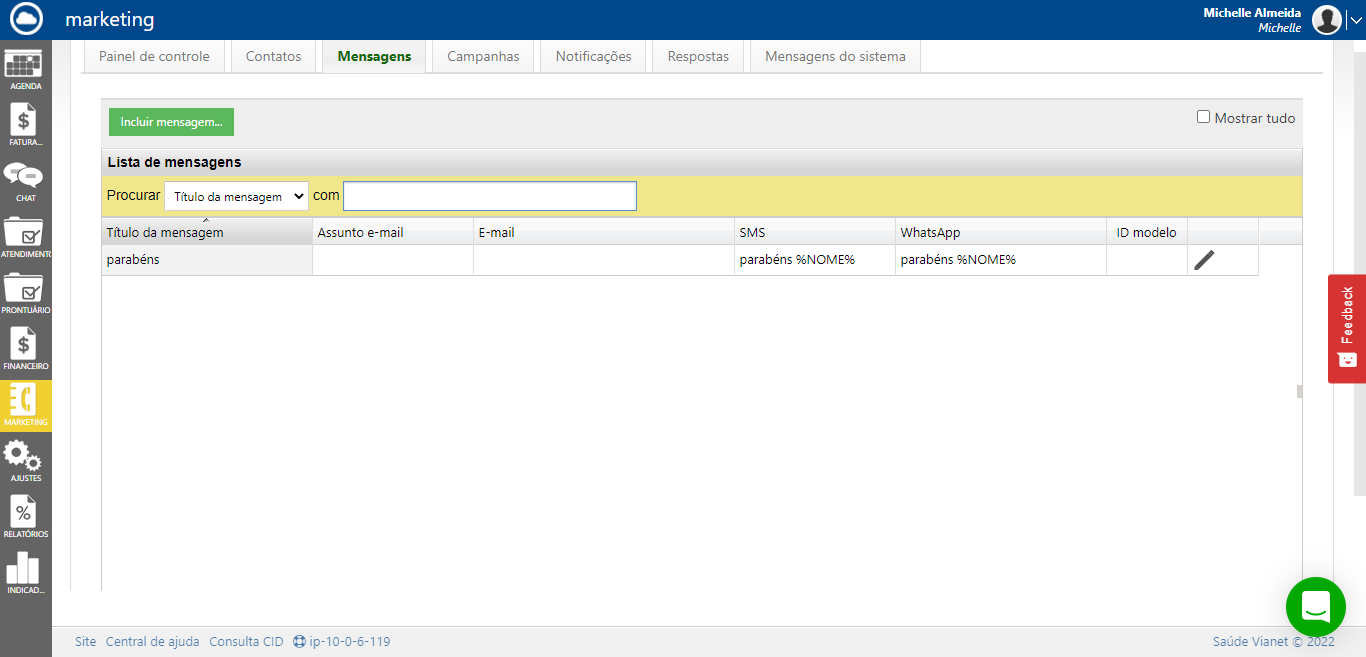
Task: Open the green chat support bubble
Action: point(1316,607)
